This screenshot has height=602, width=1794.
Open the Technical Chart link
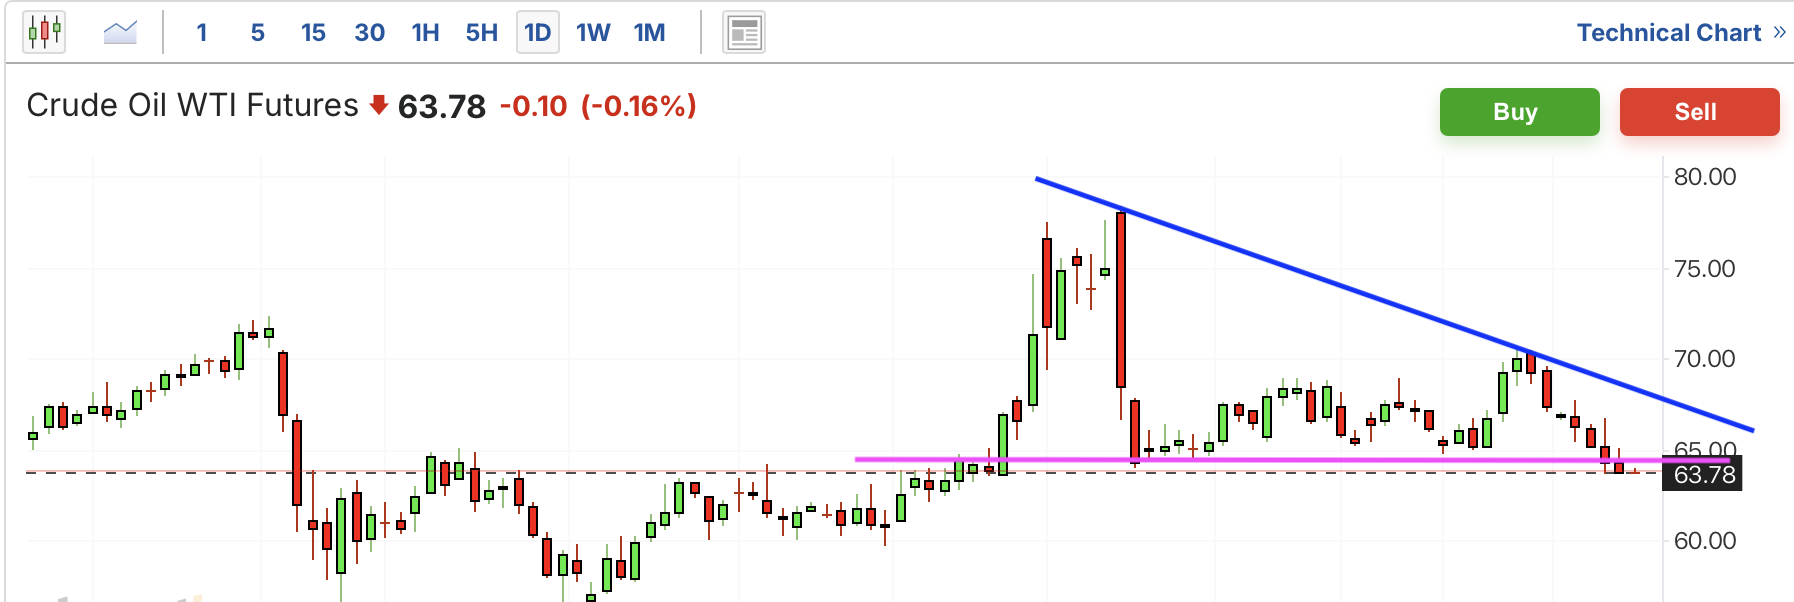click(x=1669, y=33)
